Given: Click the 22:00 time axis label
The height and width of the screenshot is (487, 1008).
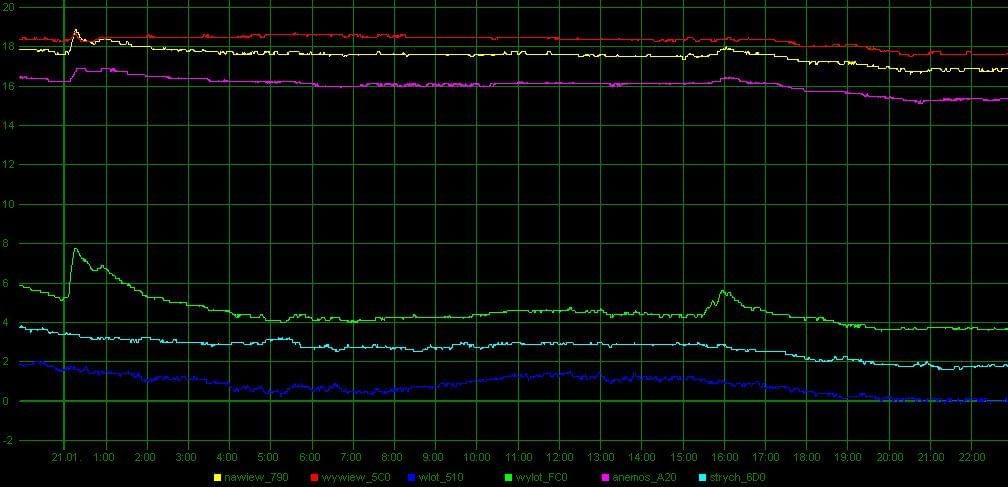Looking at the screenshot, I should 973,457.
